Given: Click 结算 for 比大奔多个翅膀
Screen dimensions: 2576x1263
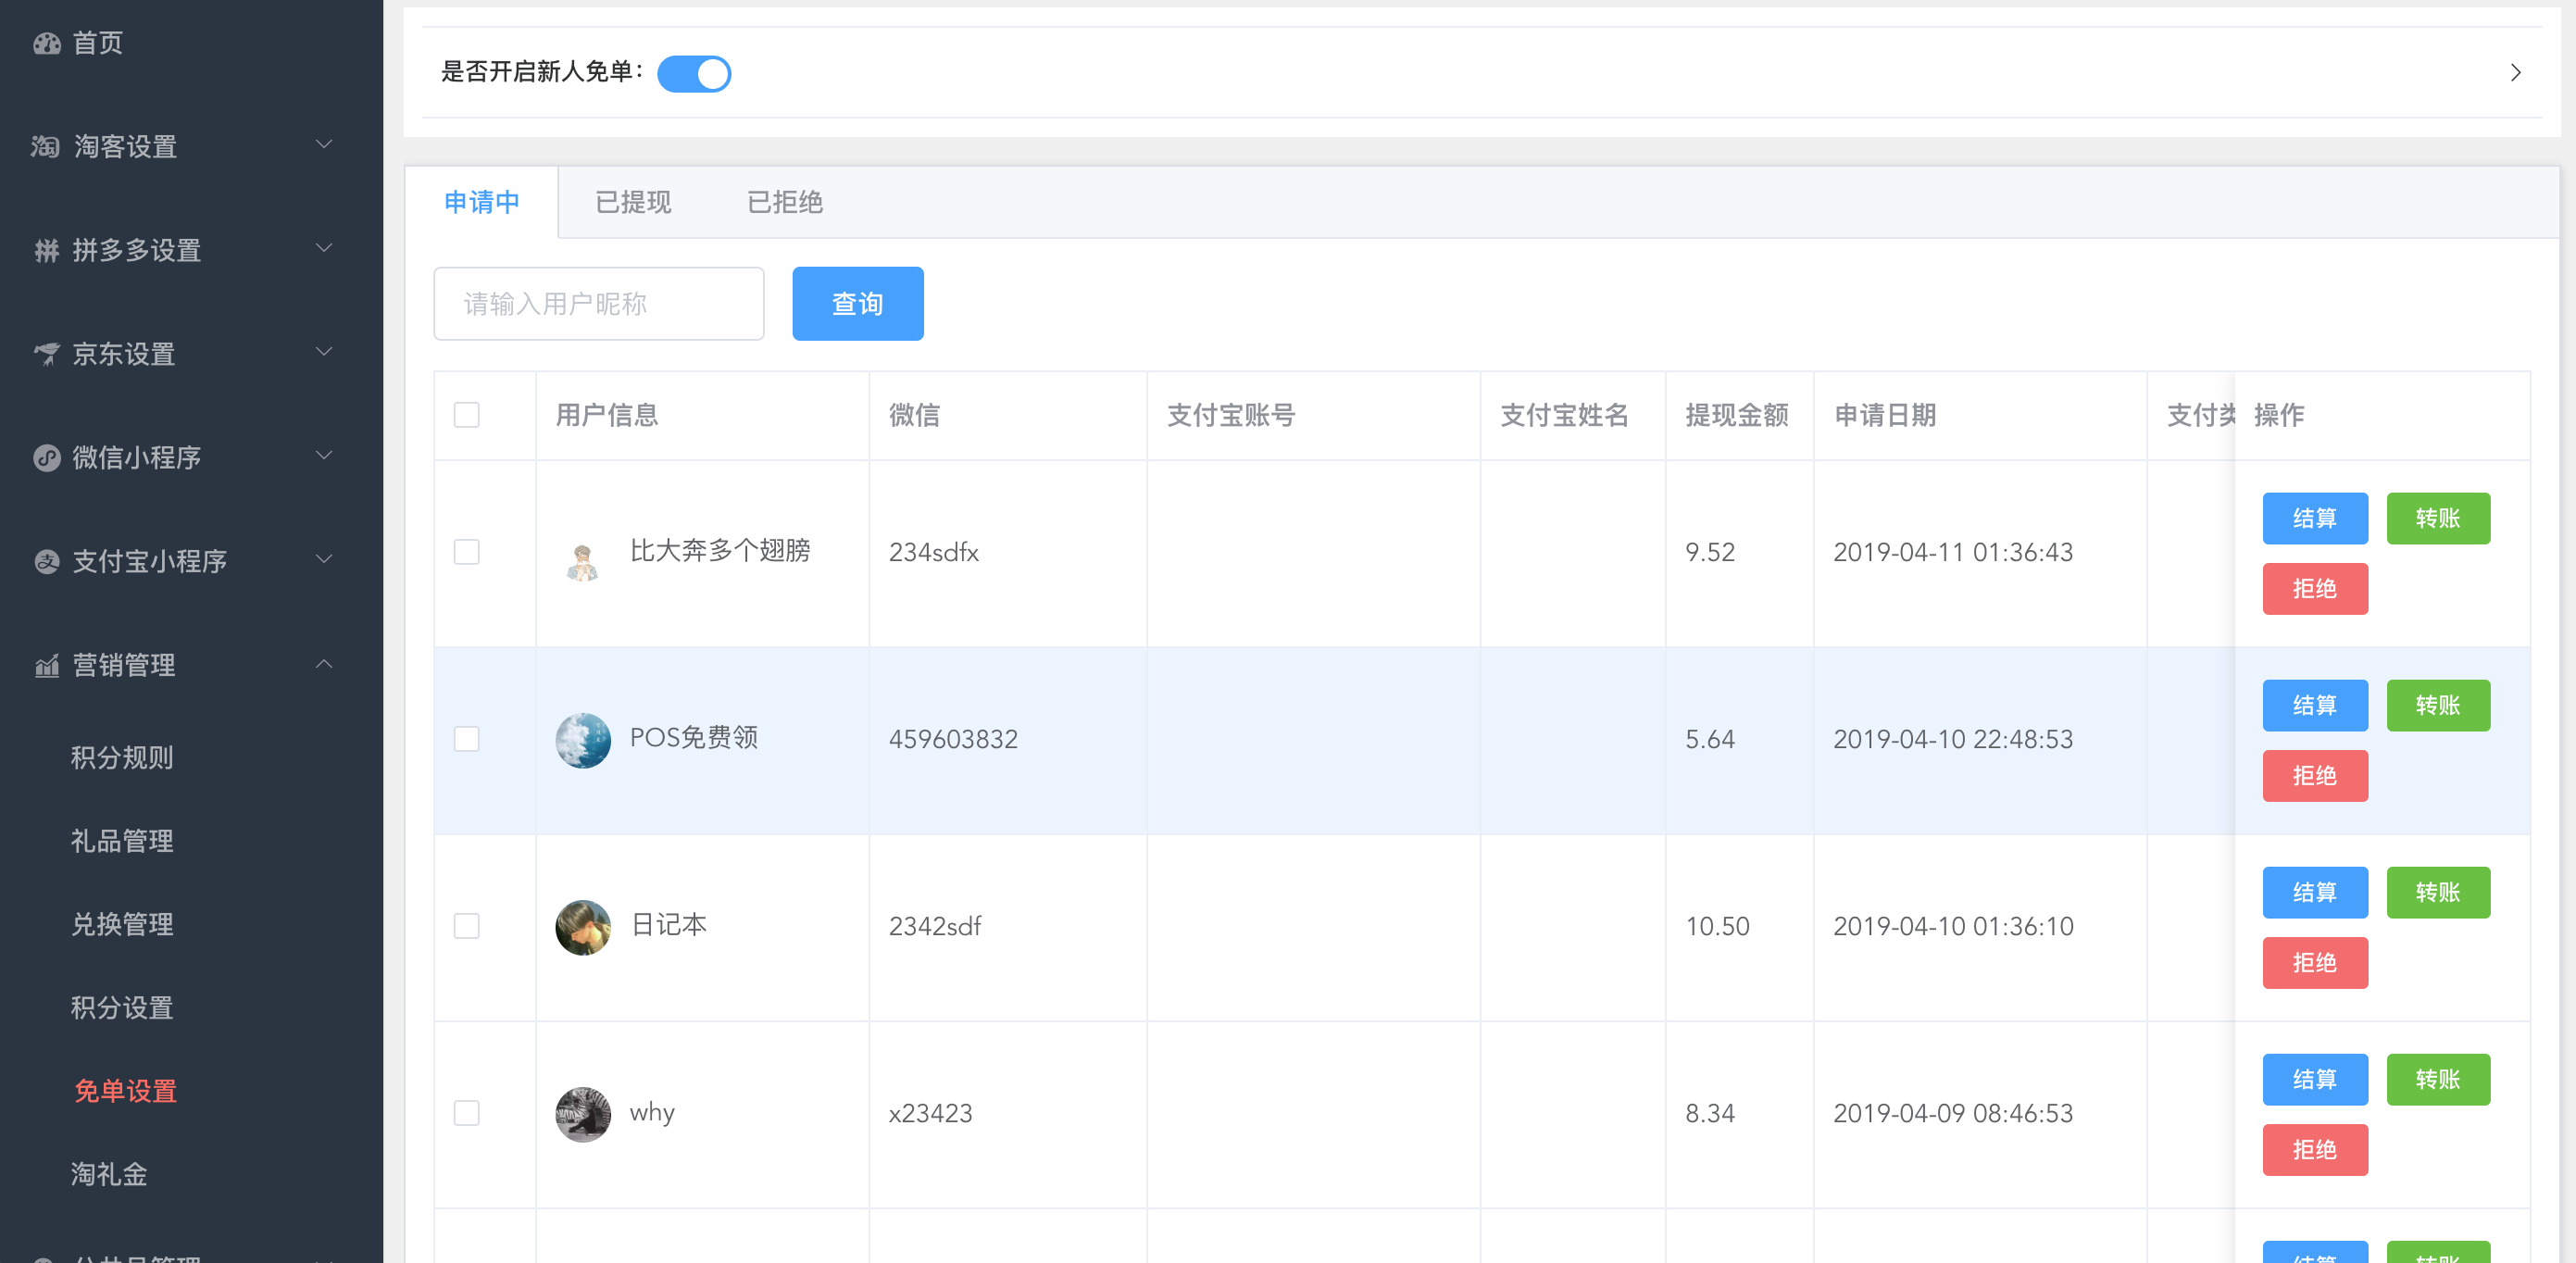Looking at the screenshot, I should 2315,518.
